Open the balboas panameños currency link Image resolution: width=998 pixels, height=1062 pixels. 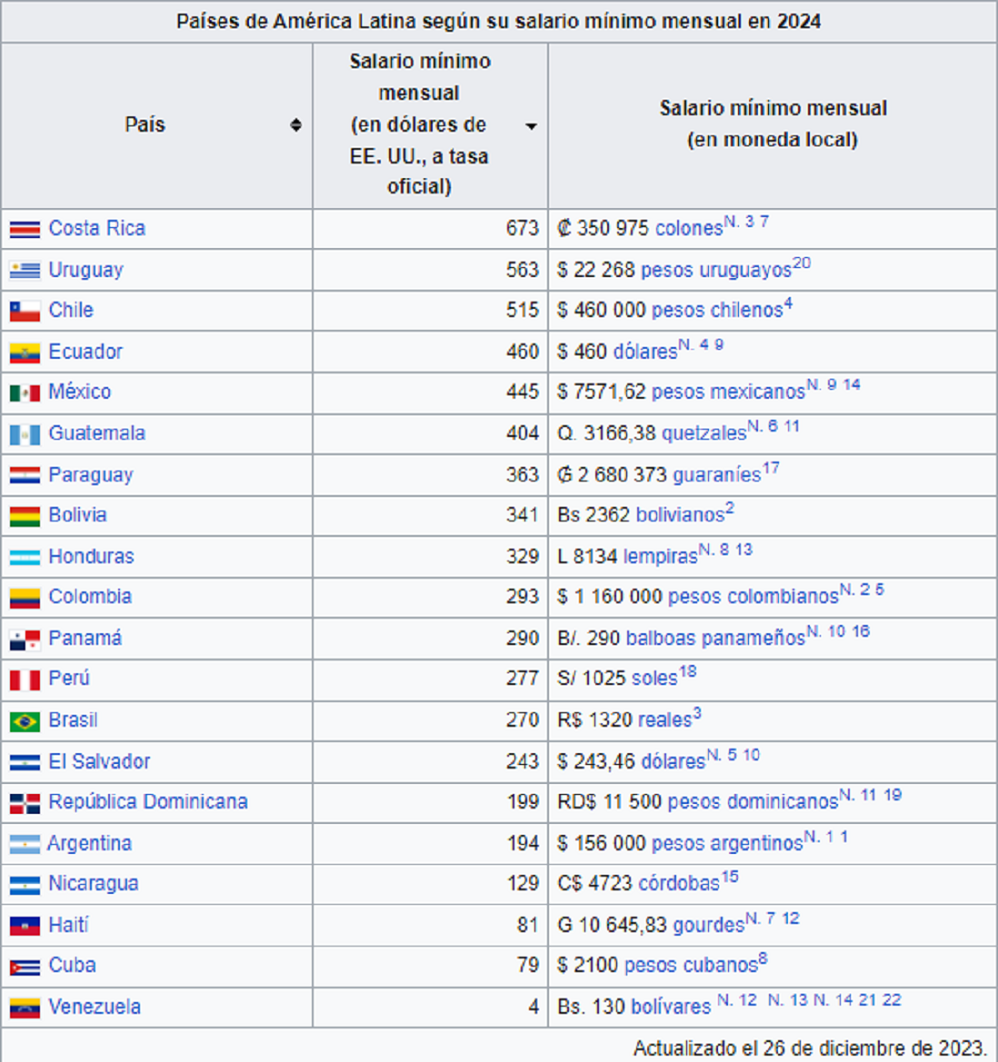(716, 638)
